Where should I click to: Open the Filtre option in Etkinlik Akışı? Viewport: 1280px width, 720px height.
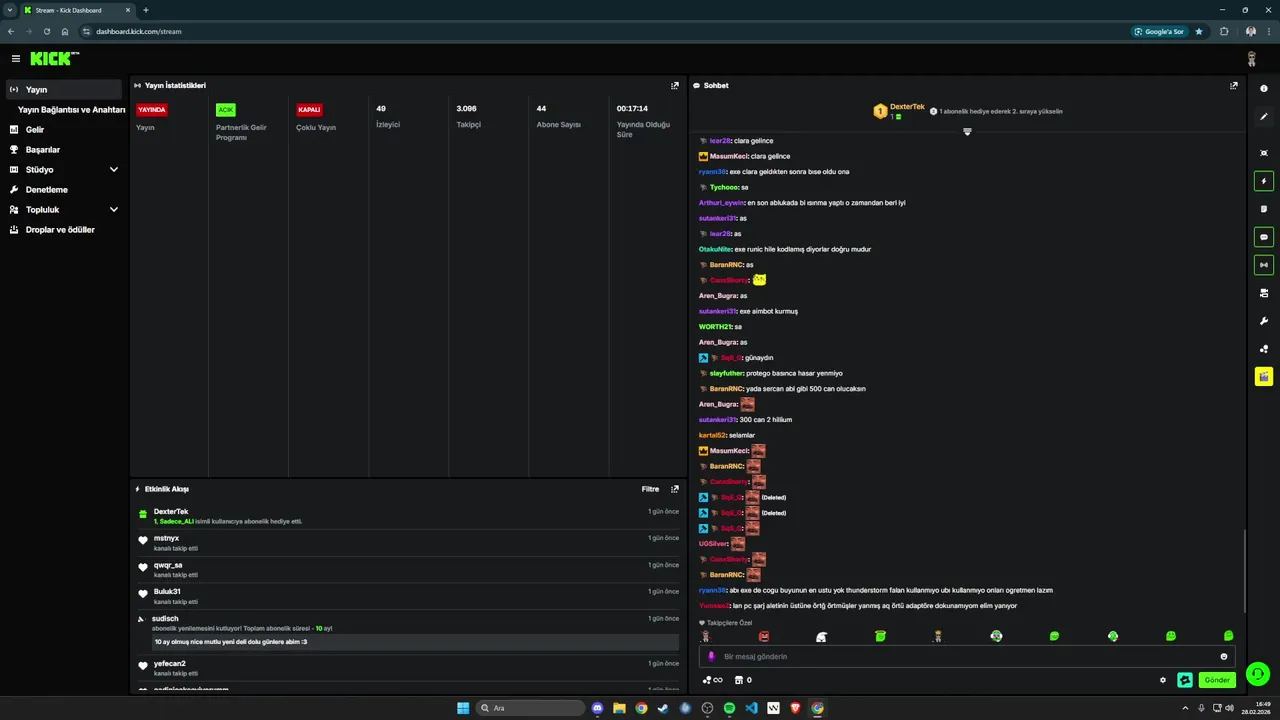point(650,489)
